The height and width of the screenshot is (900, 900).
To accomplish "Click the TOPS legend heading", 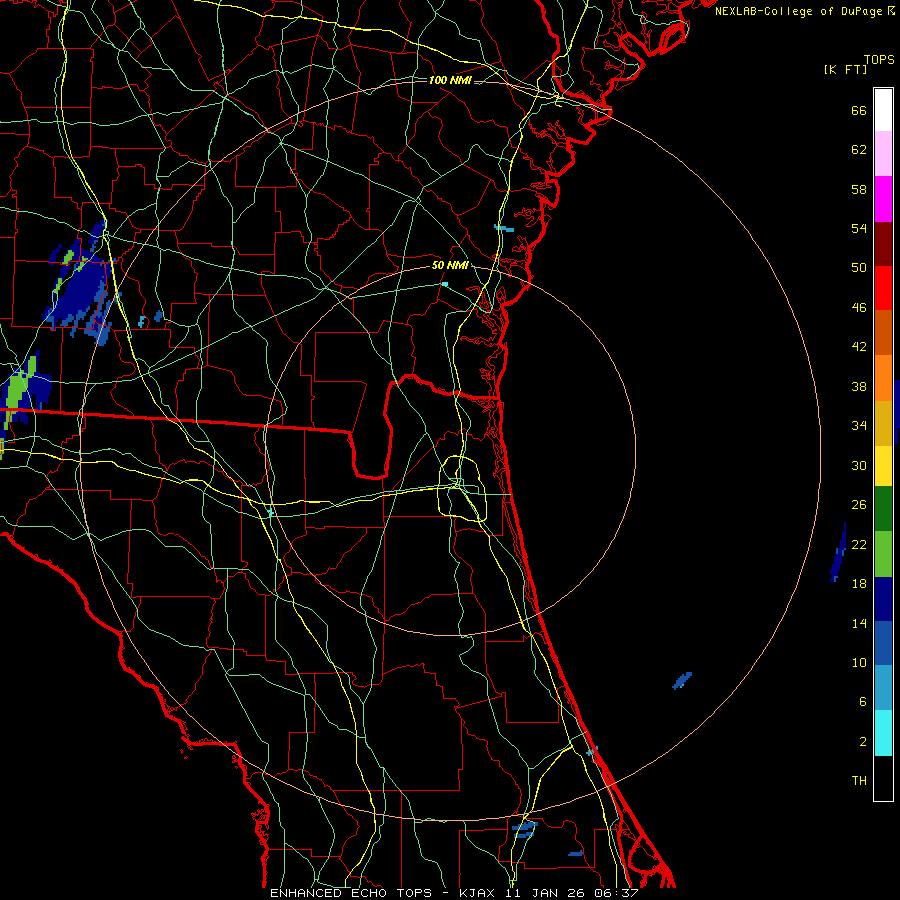I will [x=879, y=60].
